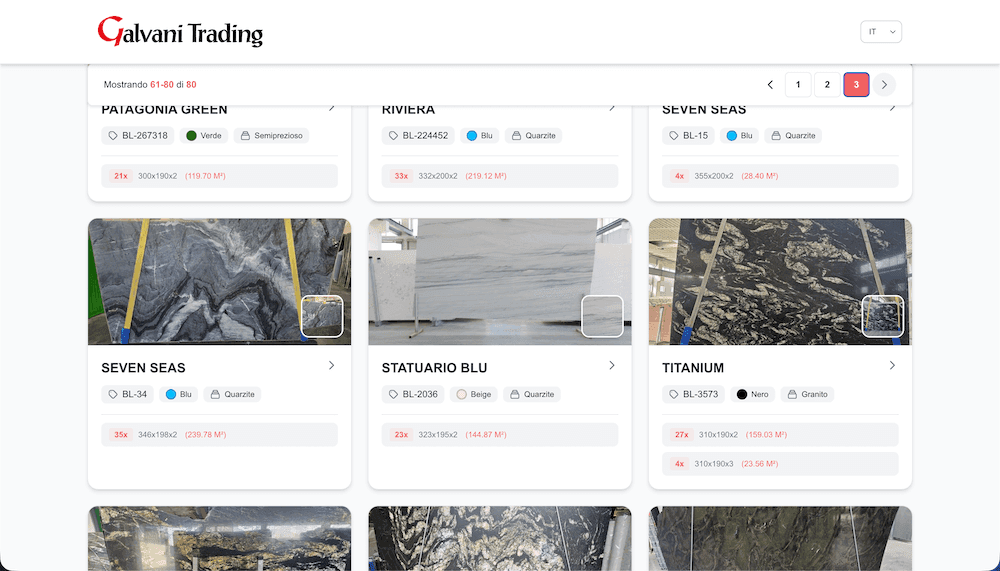1000x571 pixels.
Task: Click the Verde color chip
Action: 203,136
